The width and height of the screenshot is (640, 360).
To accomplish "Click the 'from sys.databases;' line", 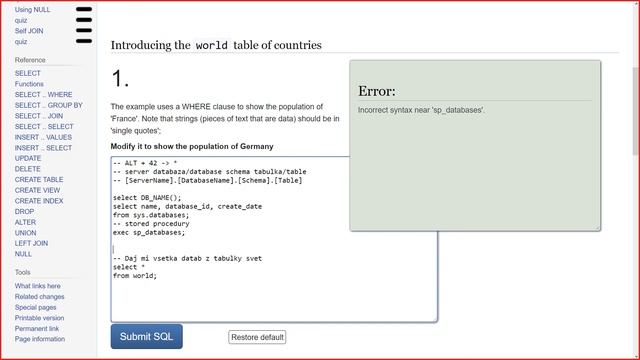I will pos(151,215).
